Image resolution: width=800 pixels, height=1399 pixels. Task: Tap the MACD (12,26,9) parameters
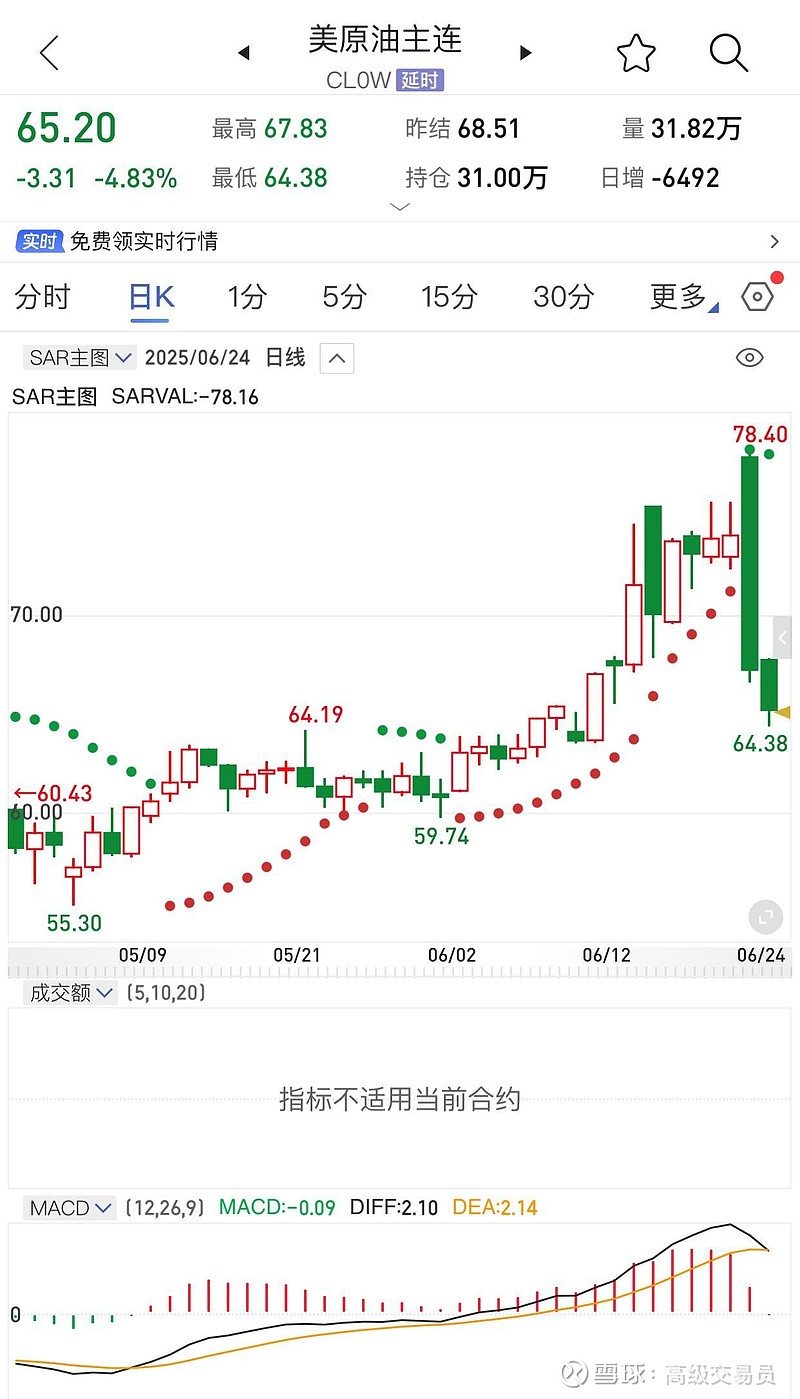(x=165, y=1208)
